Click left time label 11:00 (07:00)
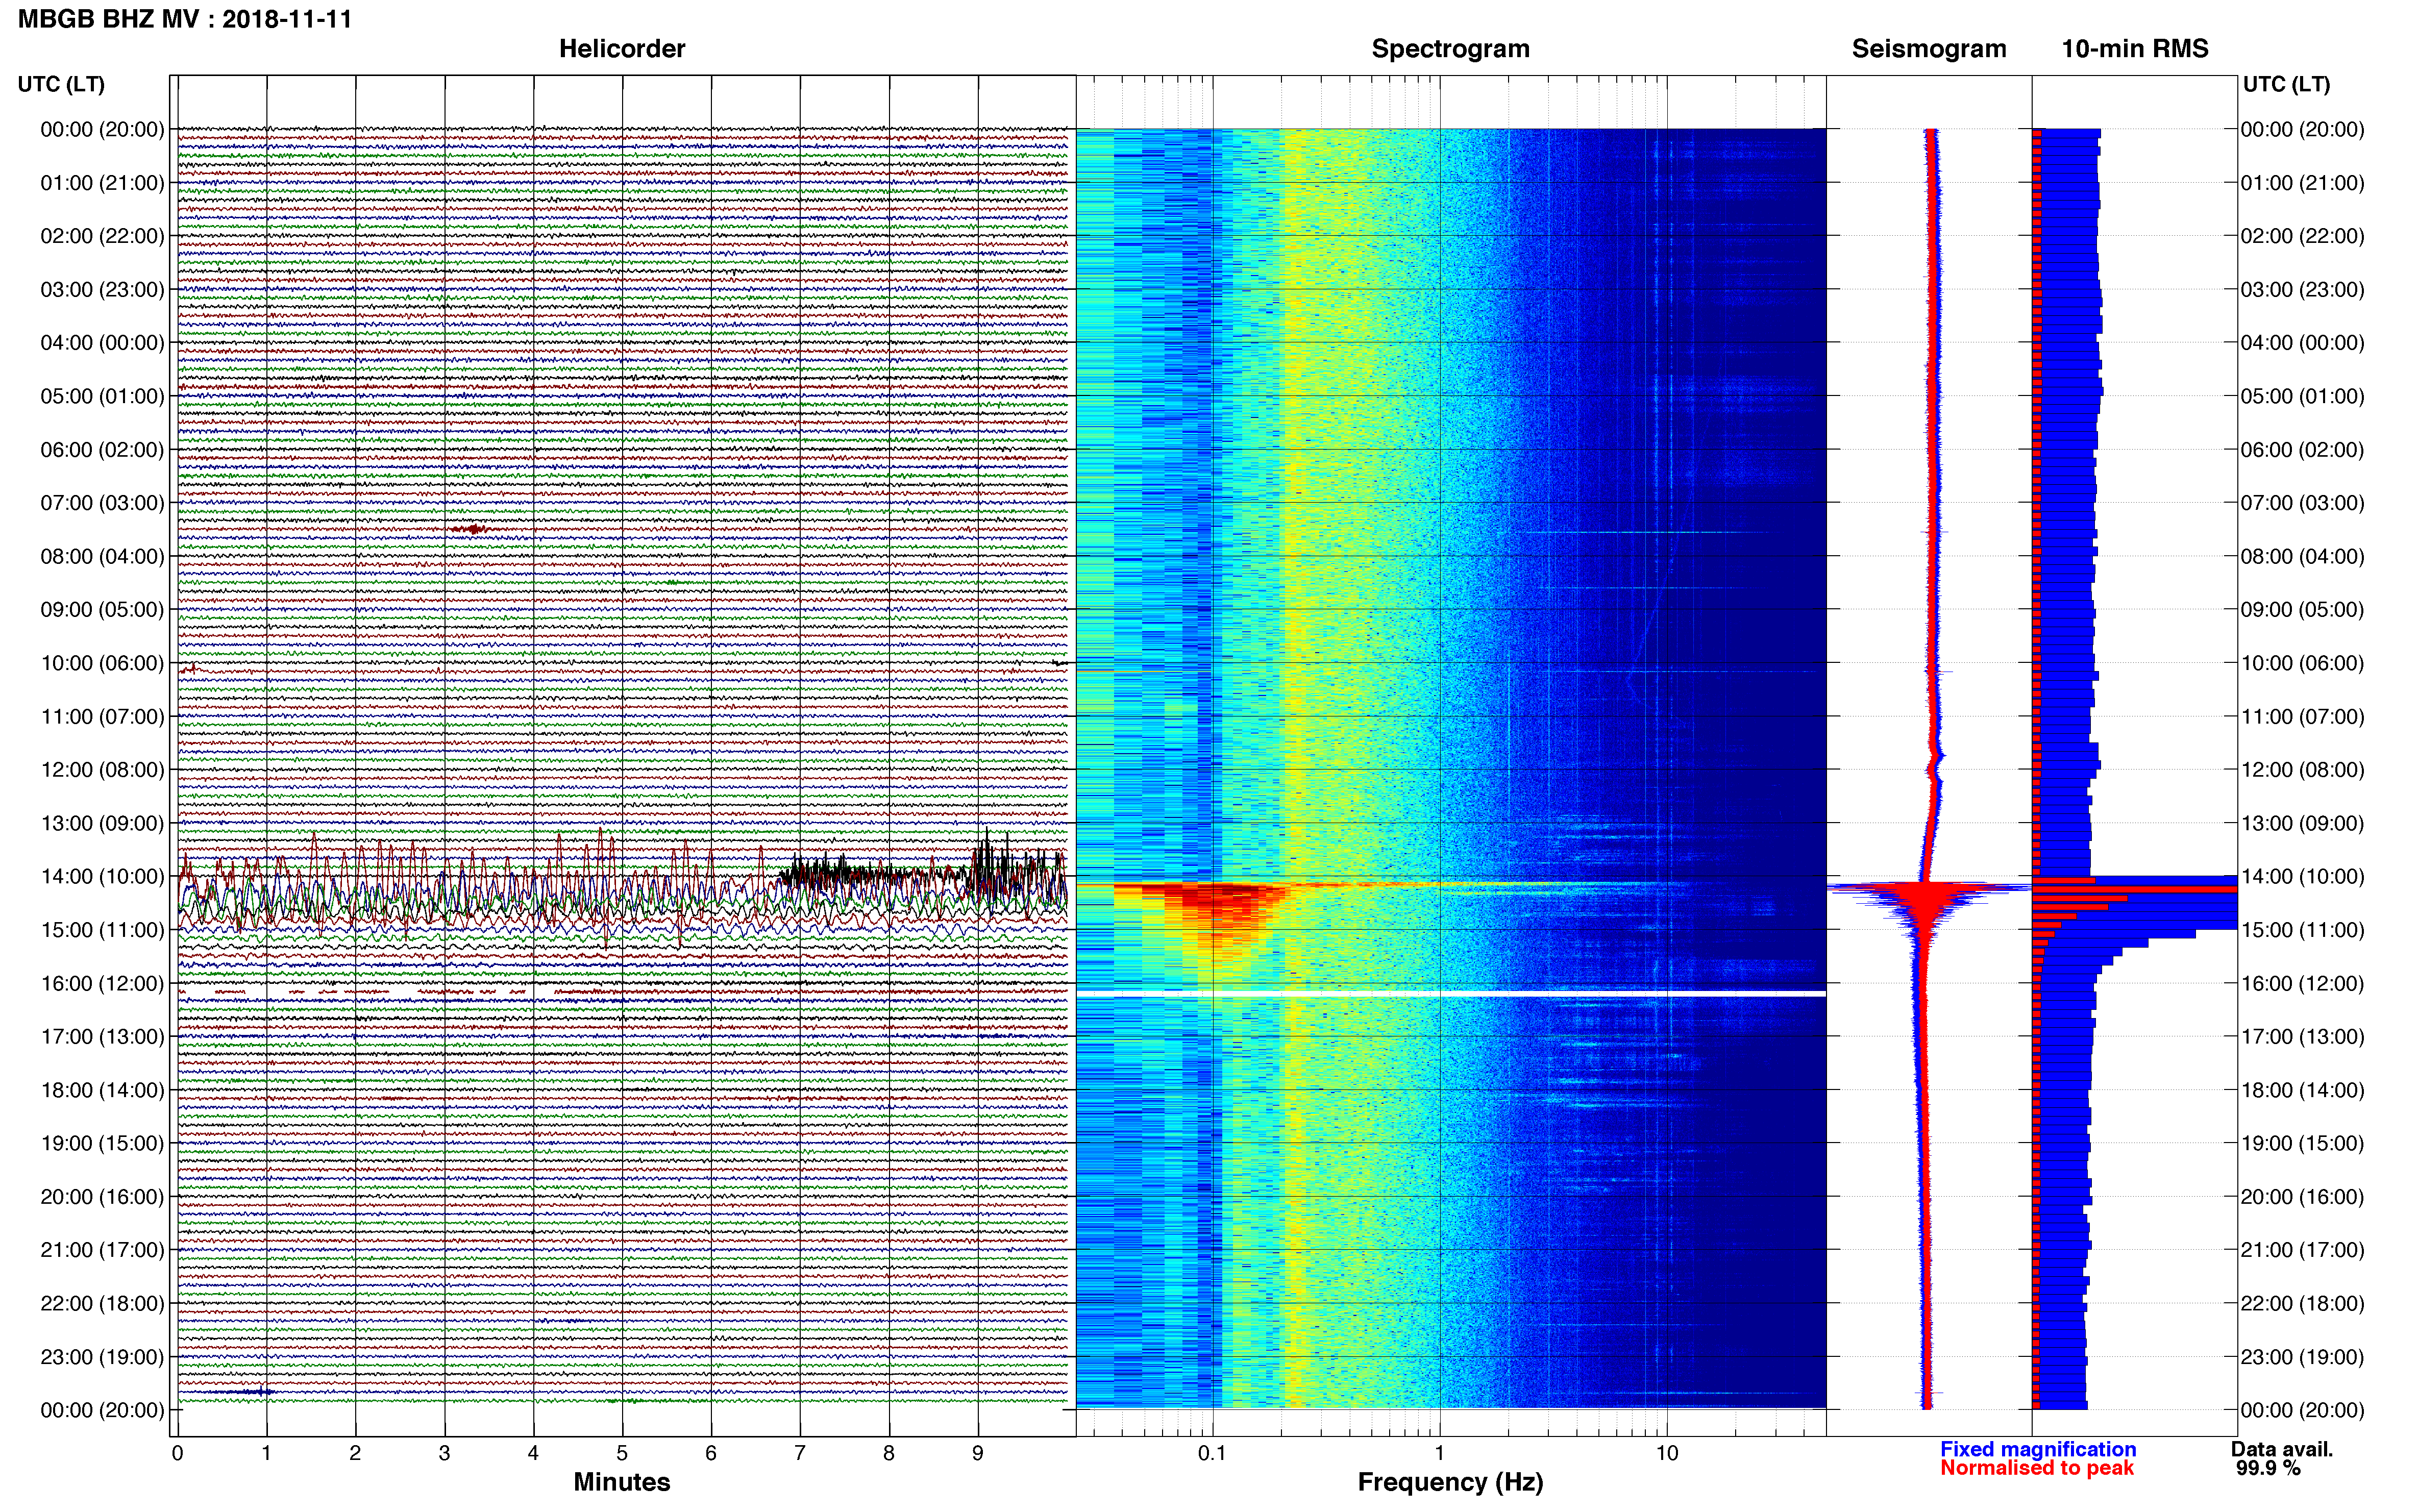2419x1512 pixels. coord(102,716)
